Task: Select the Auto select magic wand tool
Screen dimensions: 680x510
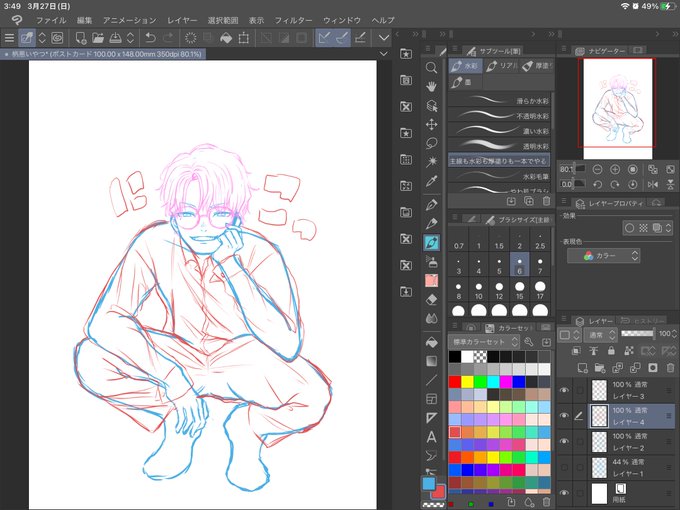Action: pos(431,162)
